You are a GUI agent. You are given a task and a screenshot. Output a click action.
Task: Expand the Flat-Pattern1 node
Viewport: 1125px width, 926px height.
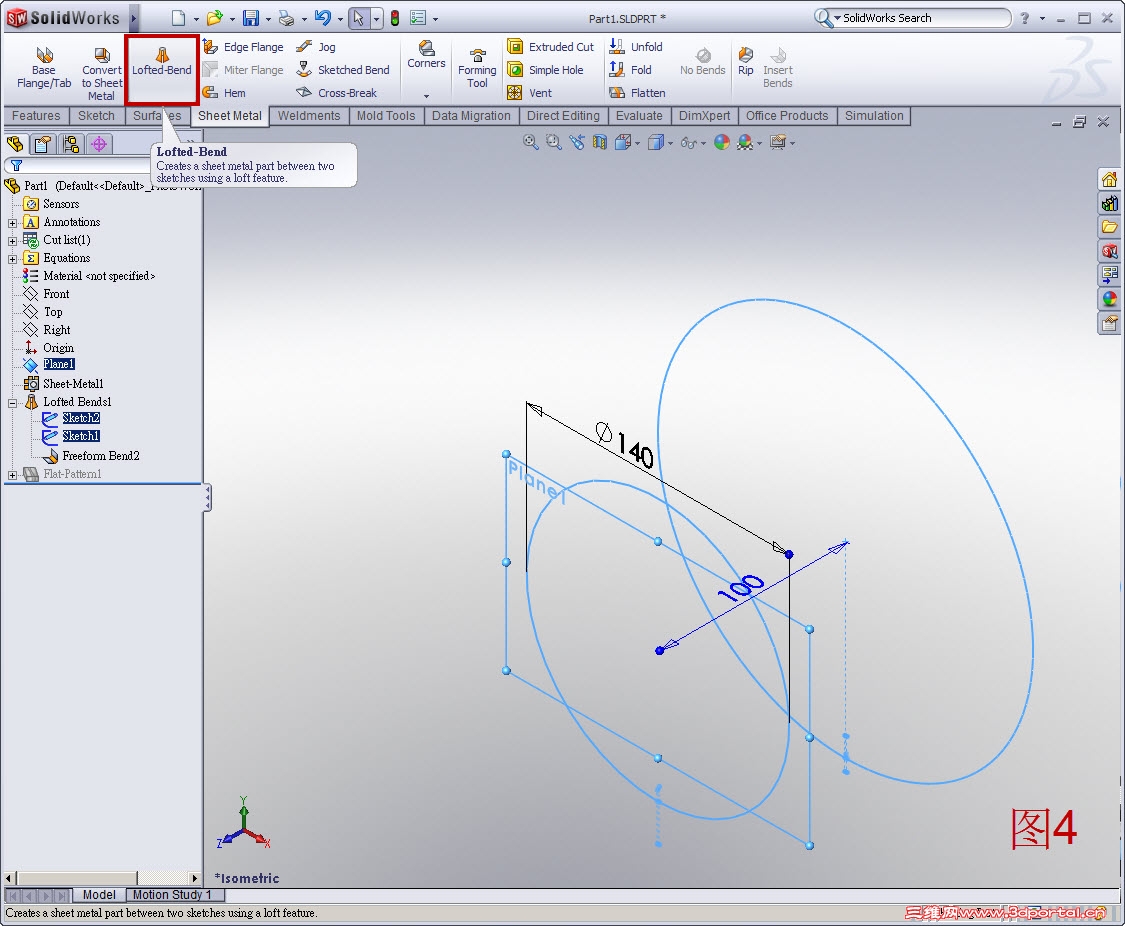[12, 475]
